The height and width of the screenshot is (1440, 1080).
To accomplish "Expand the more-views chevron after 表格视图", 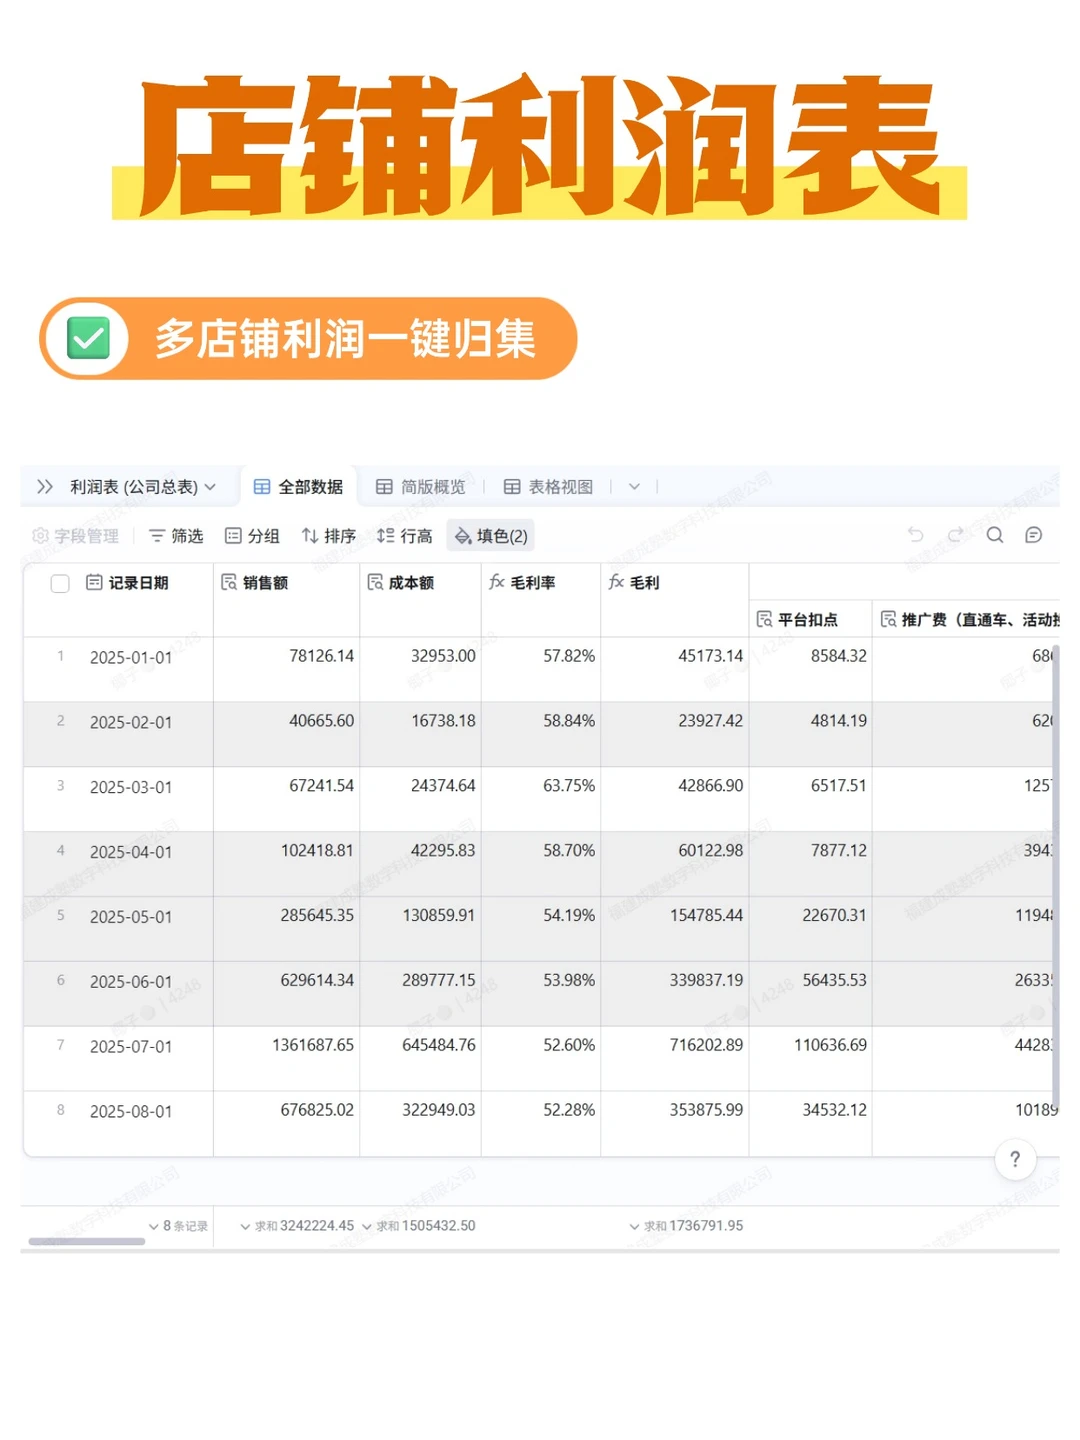I will pyautogui.click(x=634, y=487).
